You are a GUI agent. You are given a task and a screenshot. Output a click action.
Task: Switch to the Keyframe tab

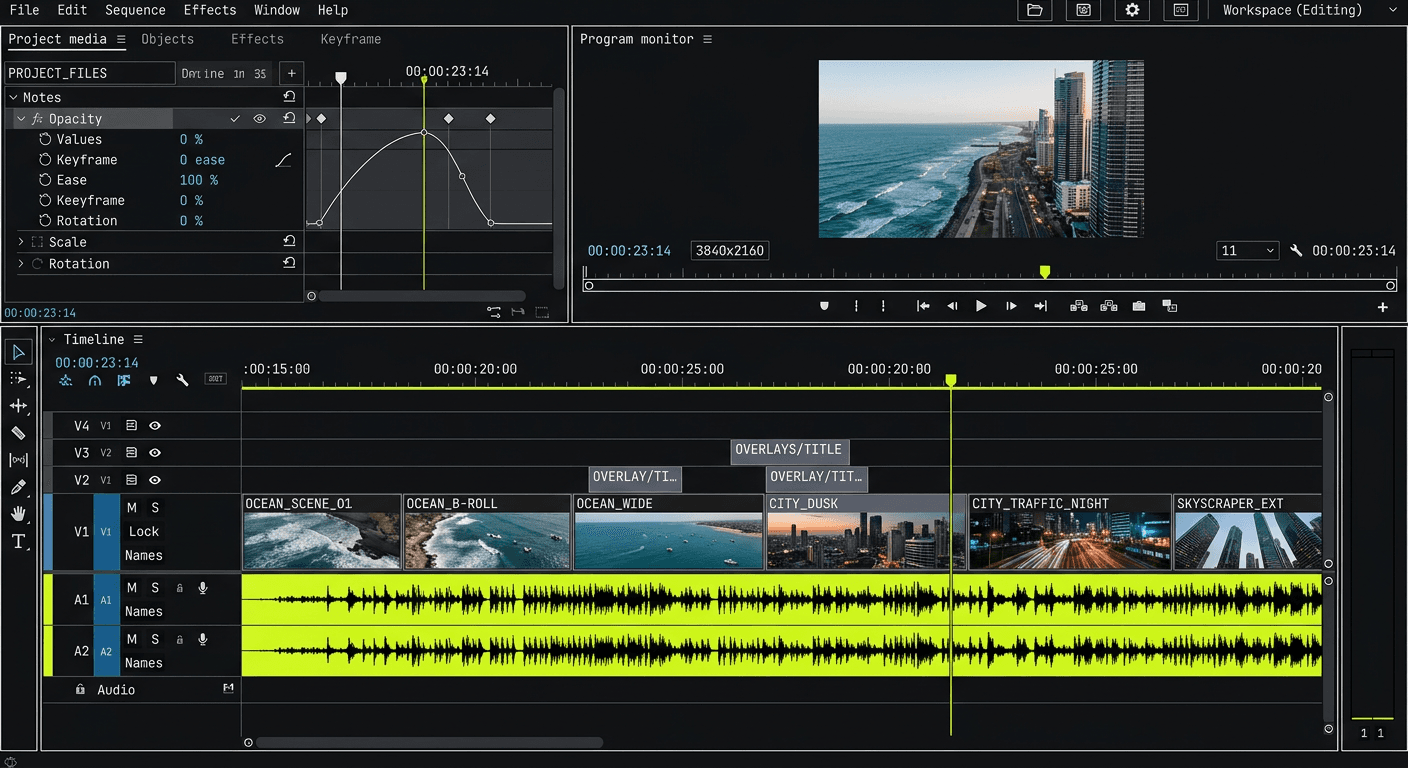pyautogui.click(x=350, y=39)
